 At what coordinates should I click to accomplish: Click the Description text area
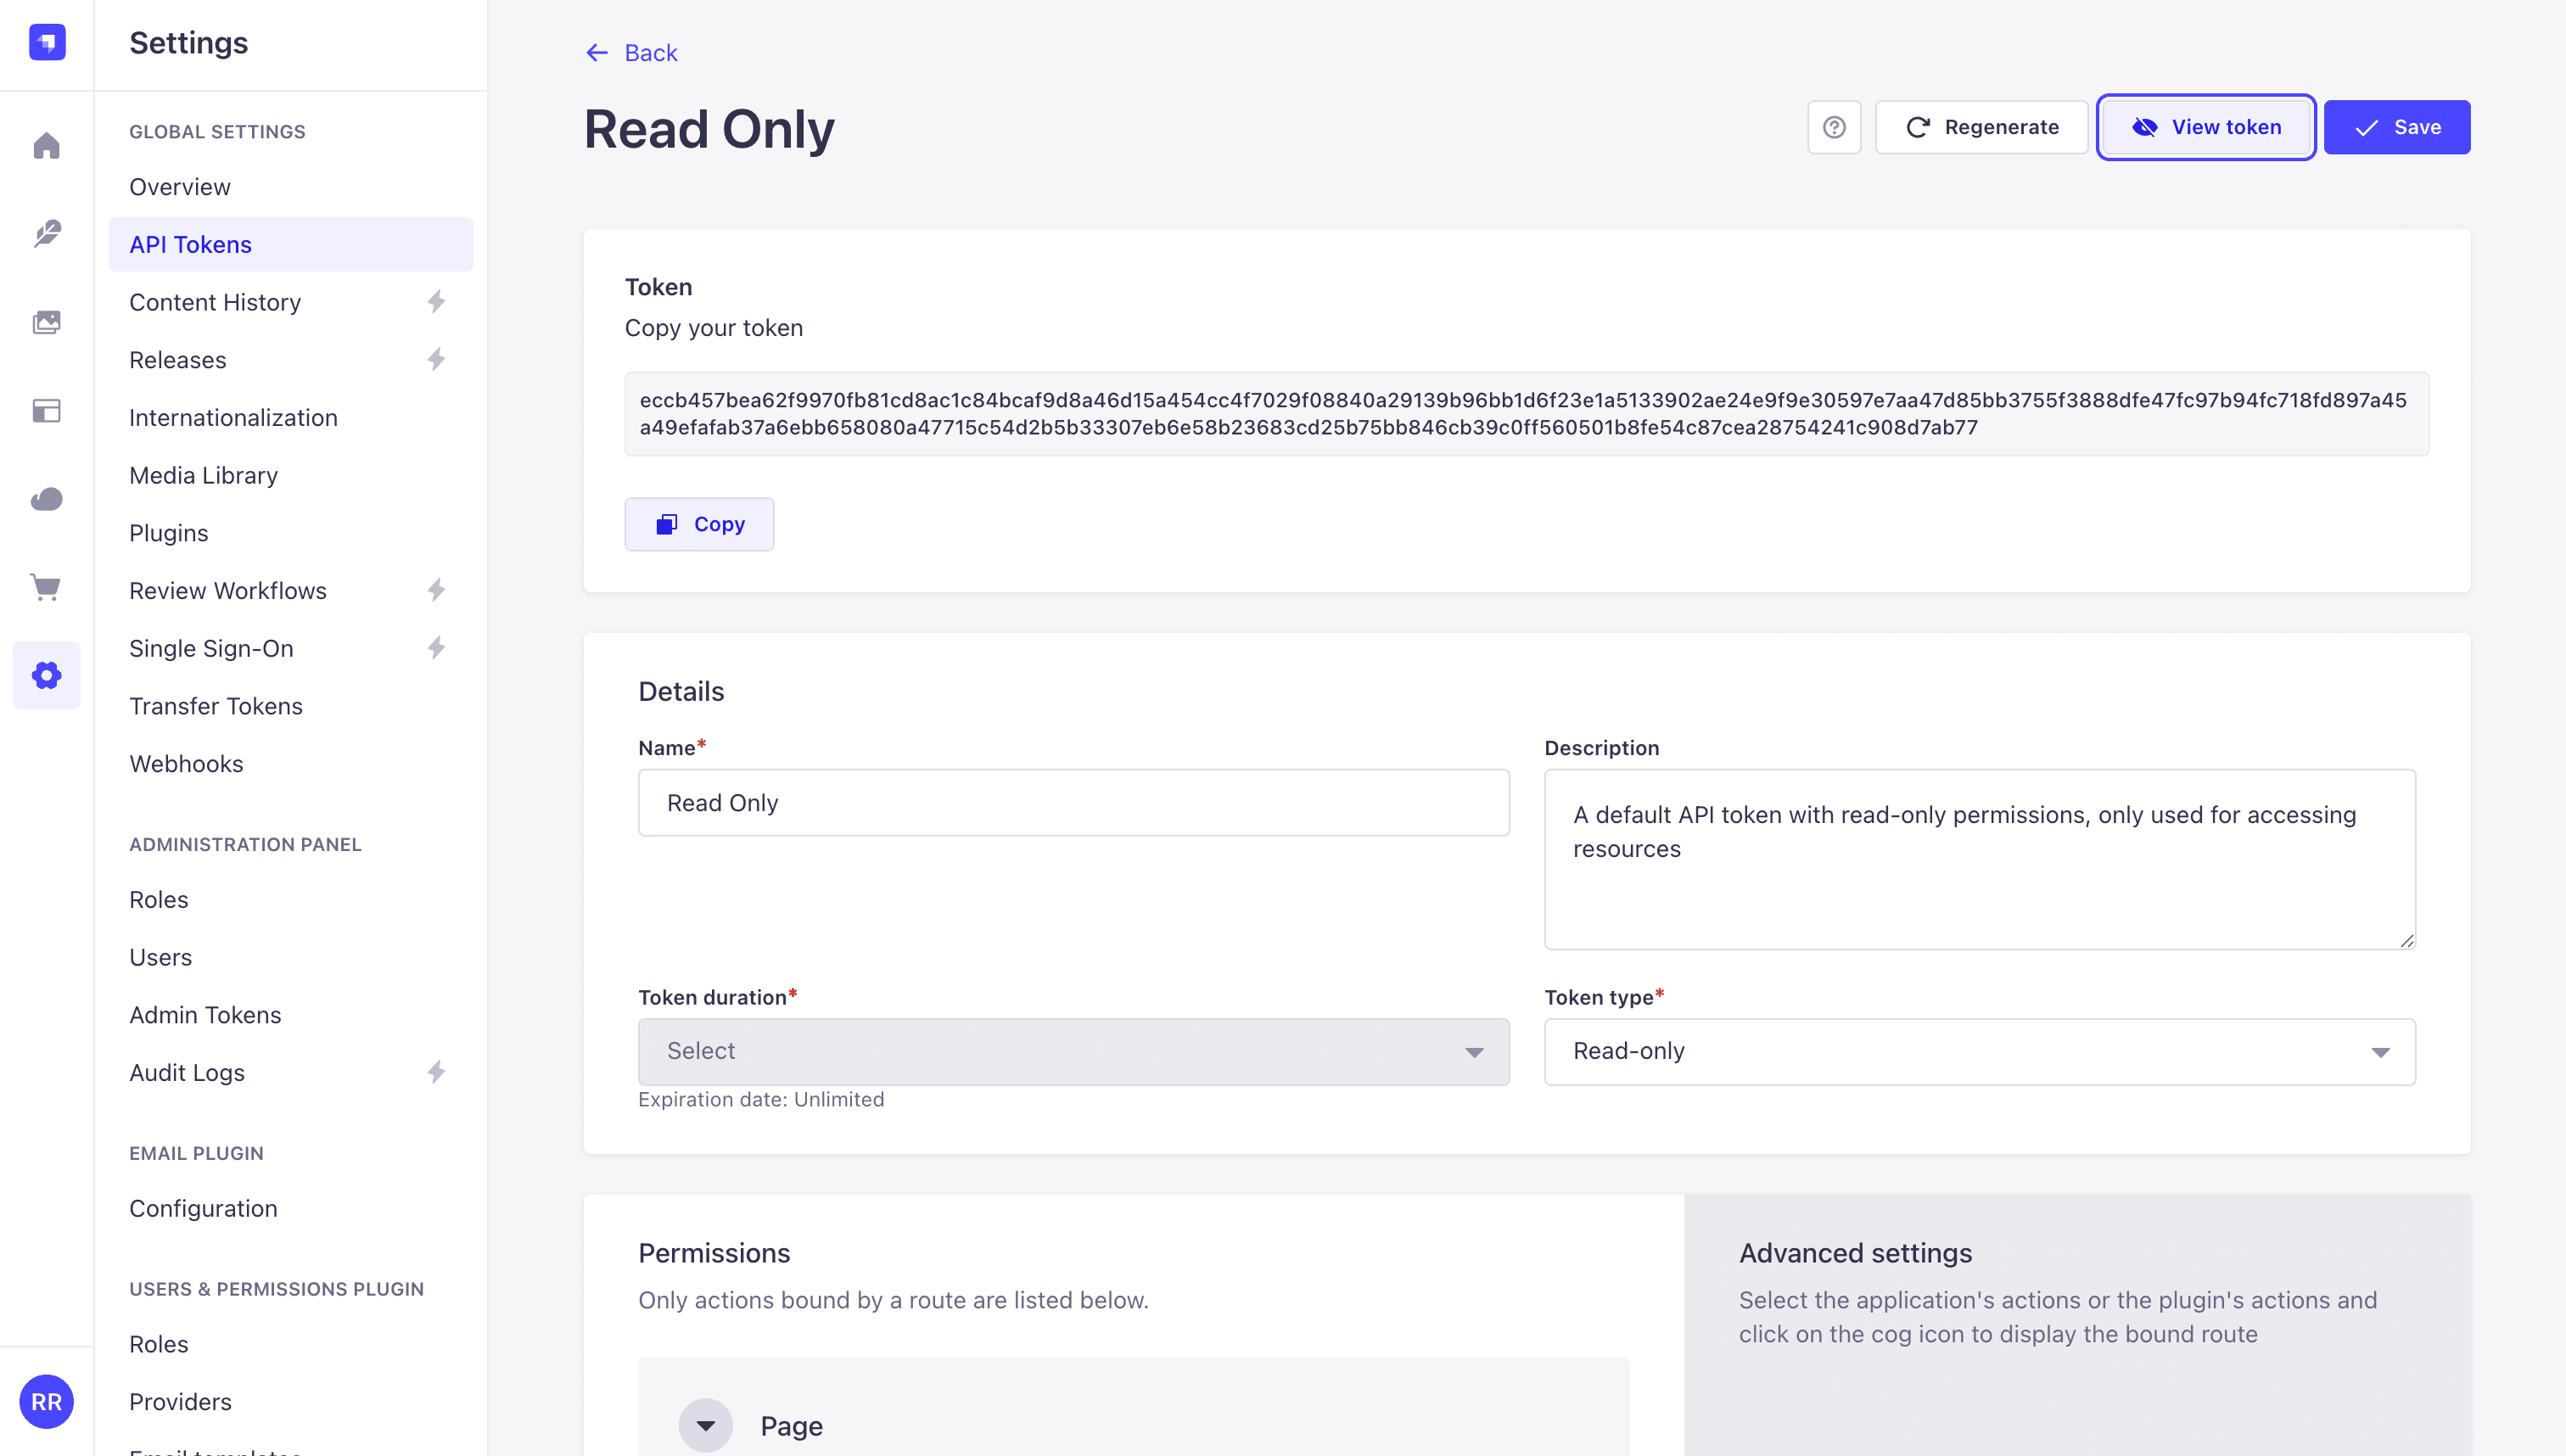pos(1979,859)
